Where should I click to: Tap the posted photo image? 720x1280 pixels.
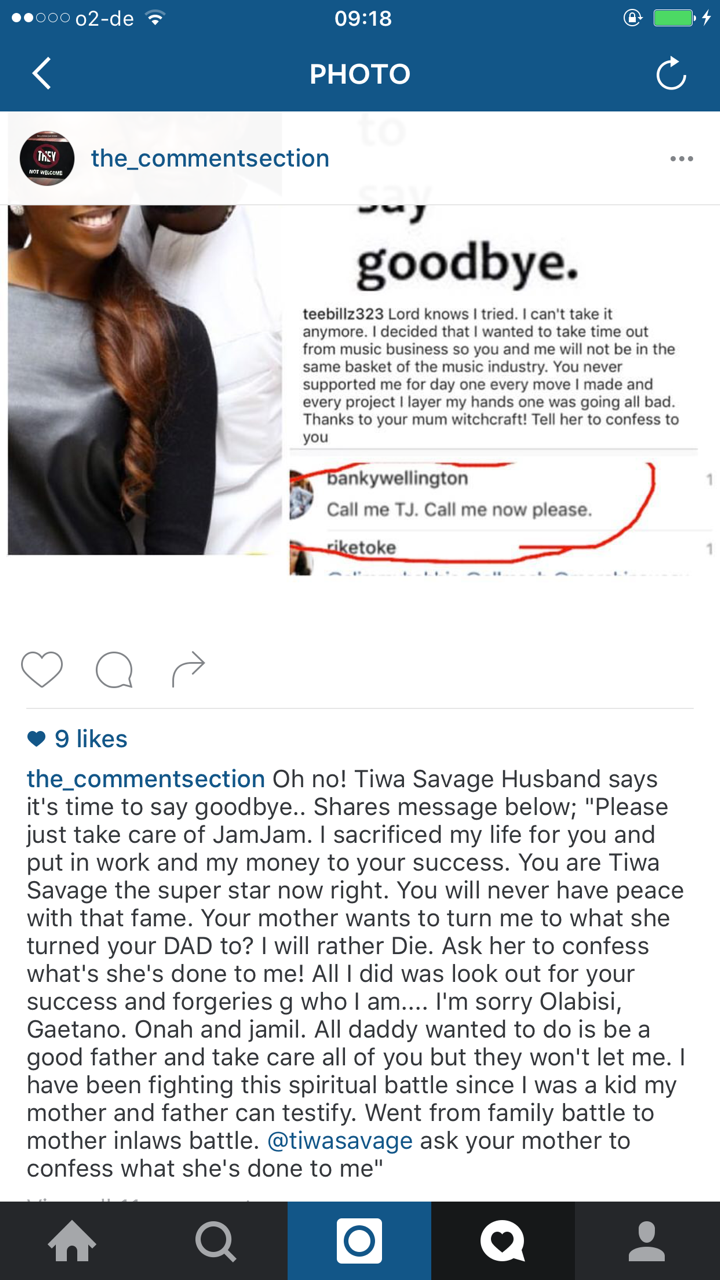[x=360, y=380]
